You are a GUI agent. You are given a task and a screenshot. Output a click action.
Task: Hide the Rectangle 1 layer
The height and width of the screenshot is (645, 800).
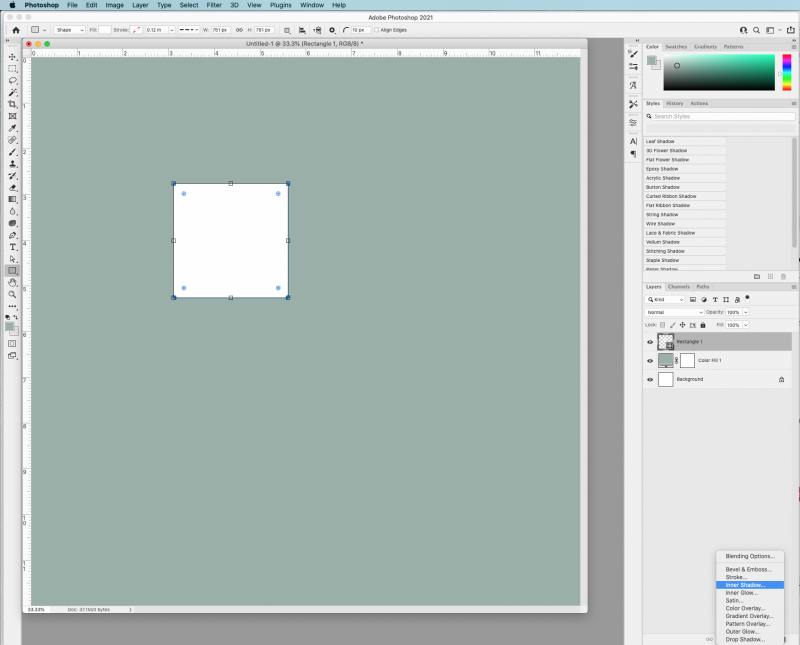pos(649,342)
